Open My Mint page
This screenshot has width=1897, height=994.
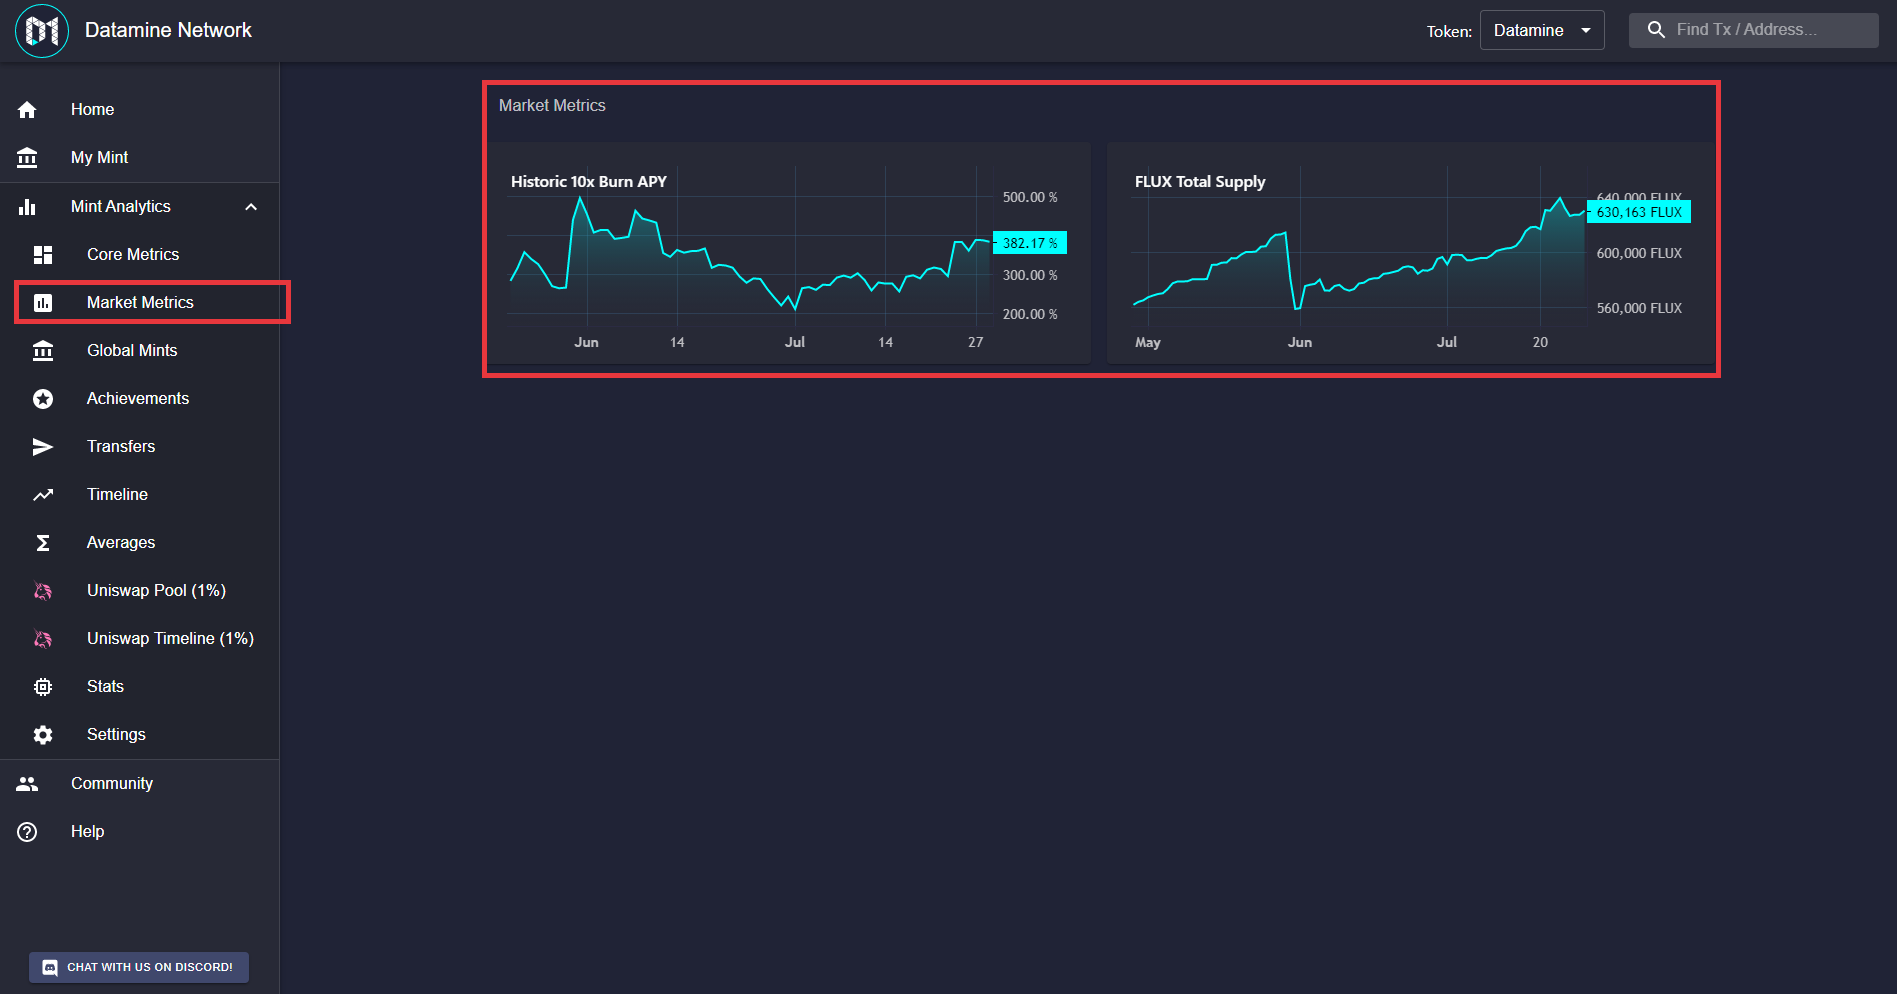click(140, 158)
